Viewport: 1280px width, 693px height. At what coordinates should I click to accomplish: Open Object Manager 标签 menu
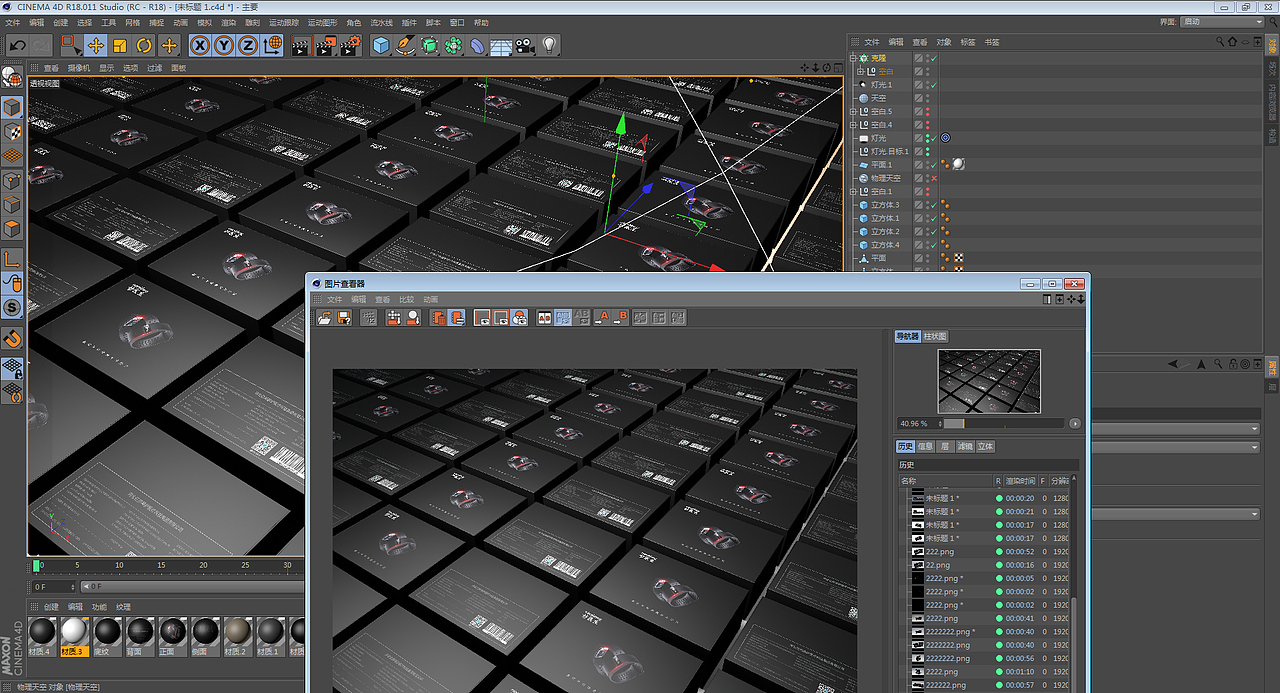(968, 42)
